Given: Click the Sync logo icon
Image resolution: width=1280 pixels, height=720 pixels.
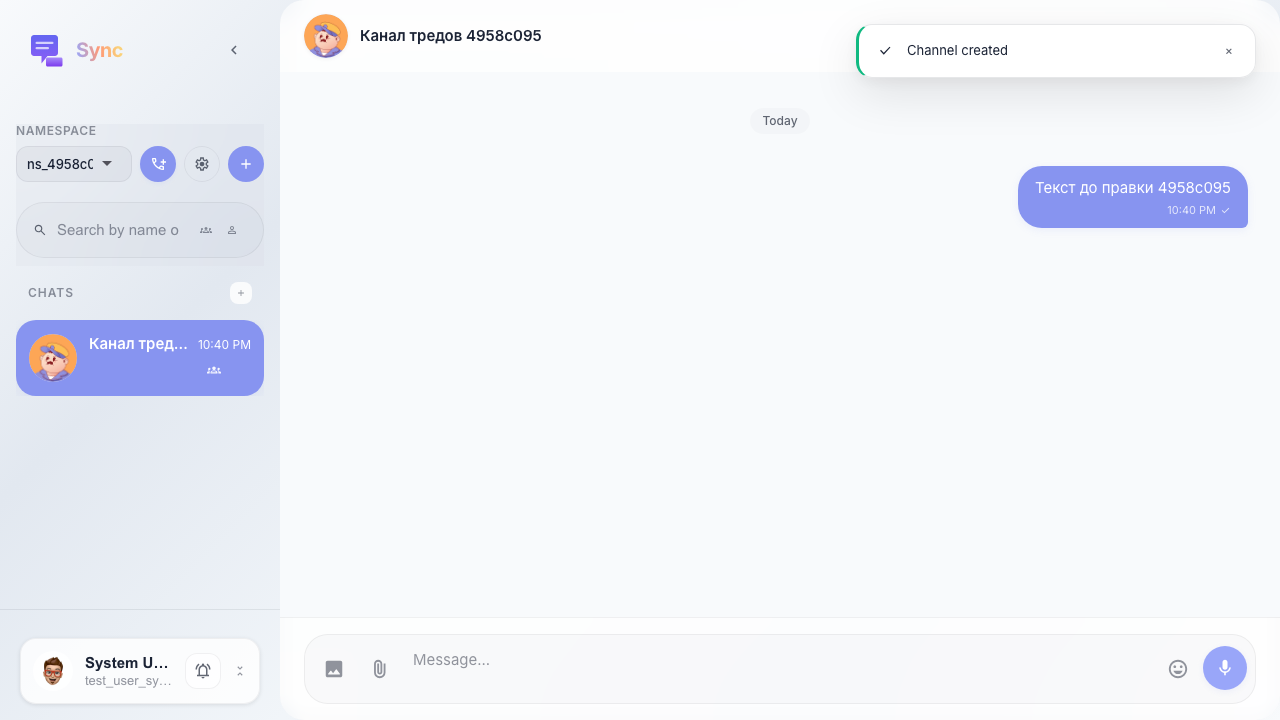Looking at the screenshot, I should tap(47, 50).
